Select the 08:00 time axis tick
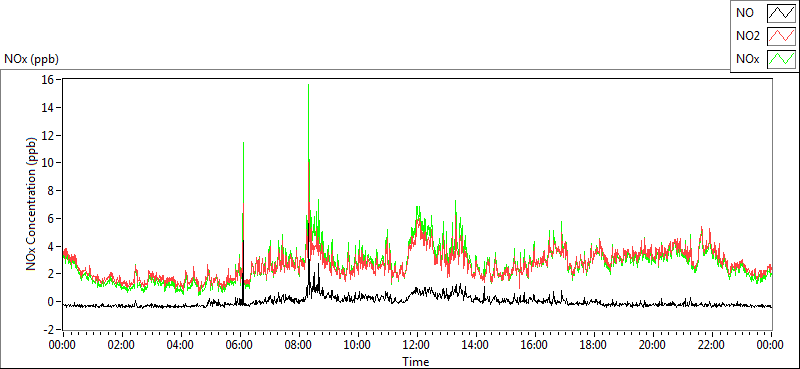The image size is (800, 369). 299,345
